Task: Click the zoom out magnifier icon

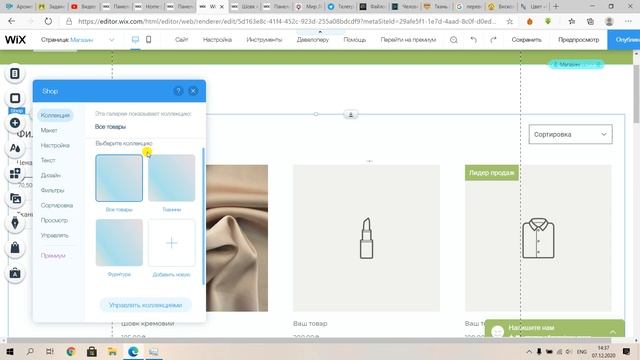Action: click(453, 40)
